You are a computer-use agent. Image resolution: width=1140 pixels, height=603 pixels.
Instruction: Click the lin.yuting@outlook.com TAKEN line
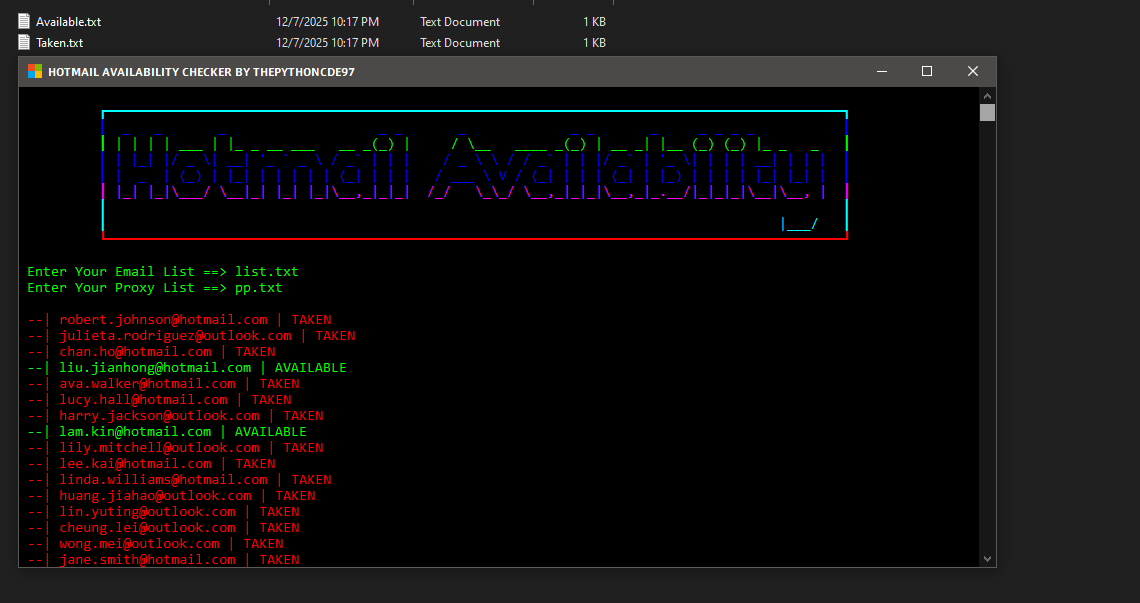[x=164, y=511]
